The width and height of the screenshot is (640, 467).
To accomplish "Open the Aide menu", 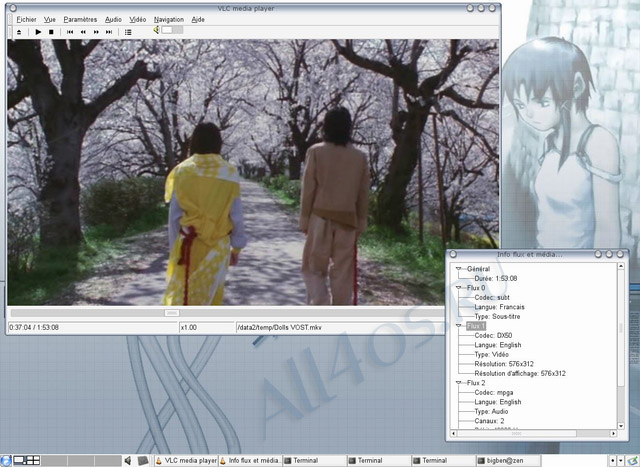I will click(x=198, y=19).
